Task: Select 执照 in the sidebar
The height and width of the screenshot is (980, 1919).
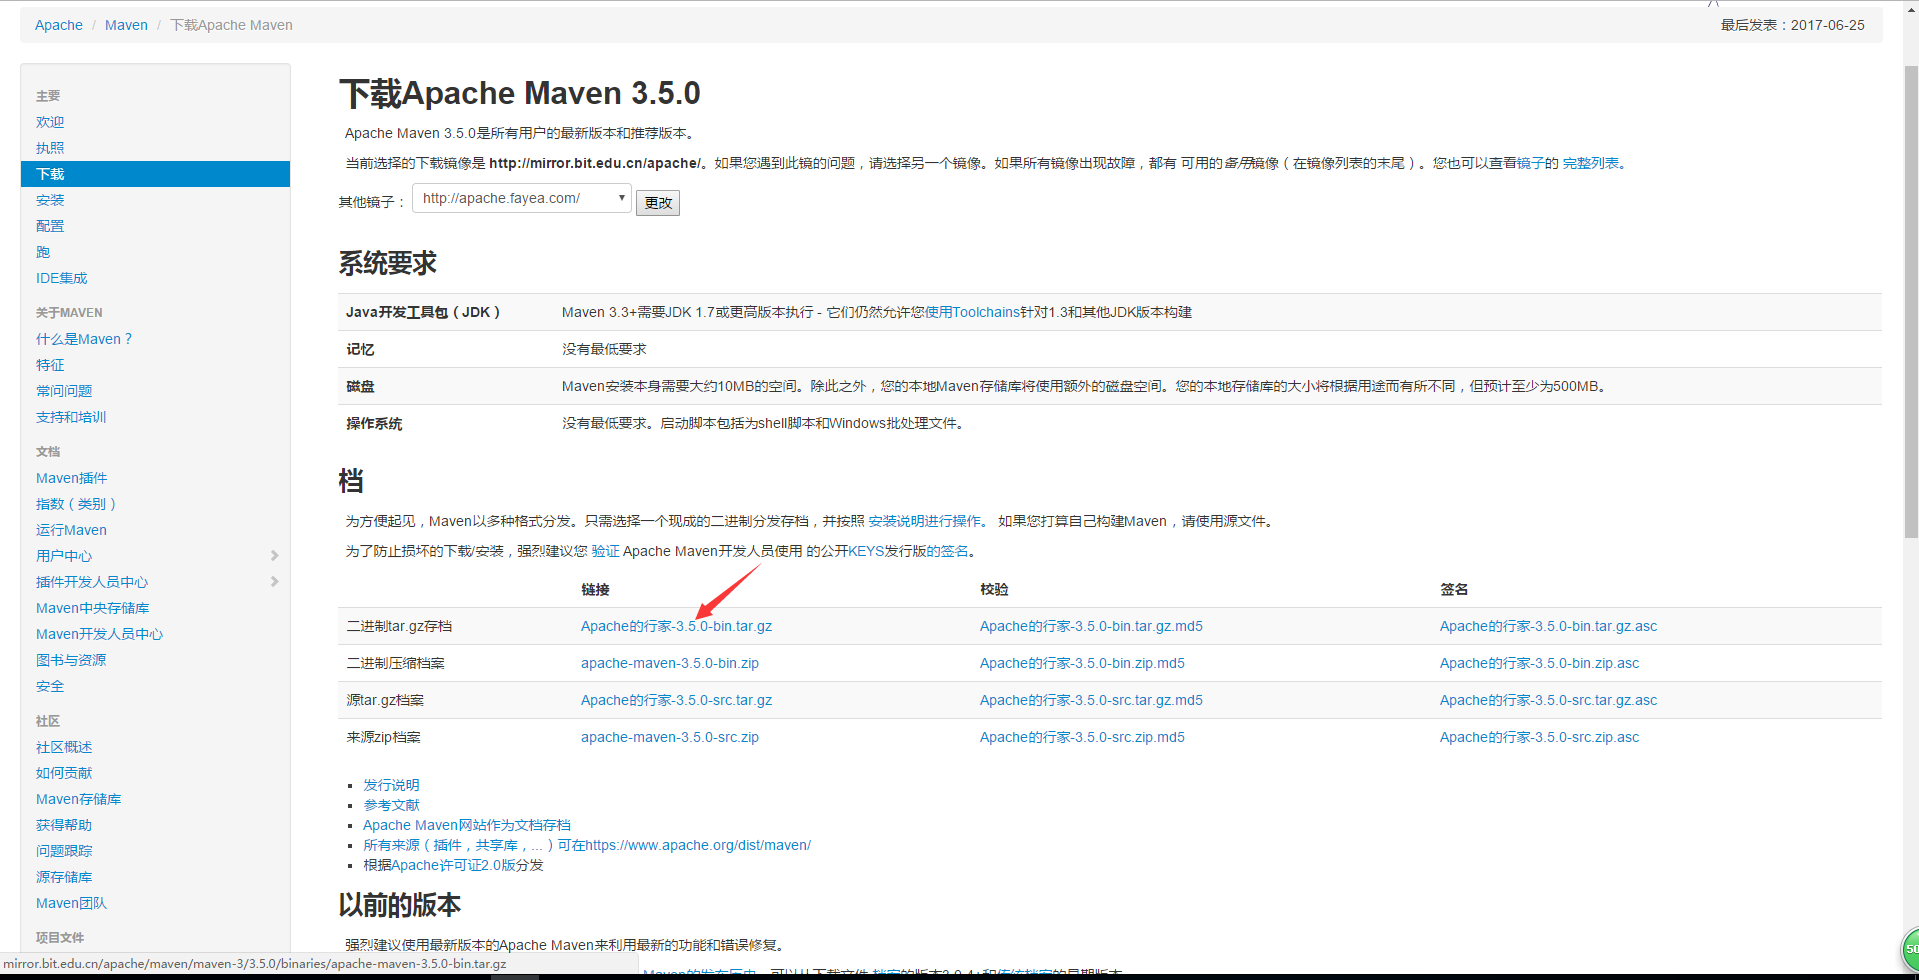Action: [50, 148]
